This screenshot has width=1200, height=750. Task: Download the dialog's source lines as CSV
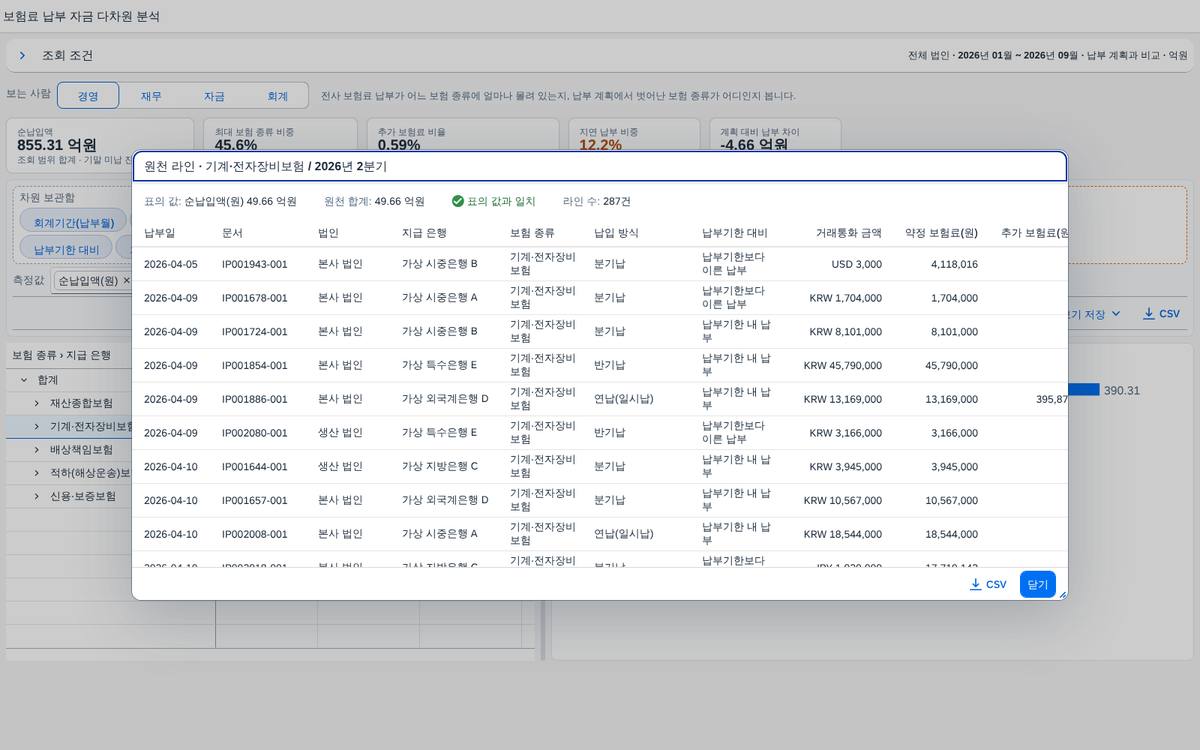click(x=988, y=584)
